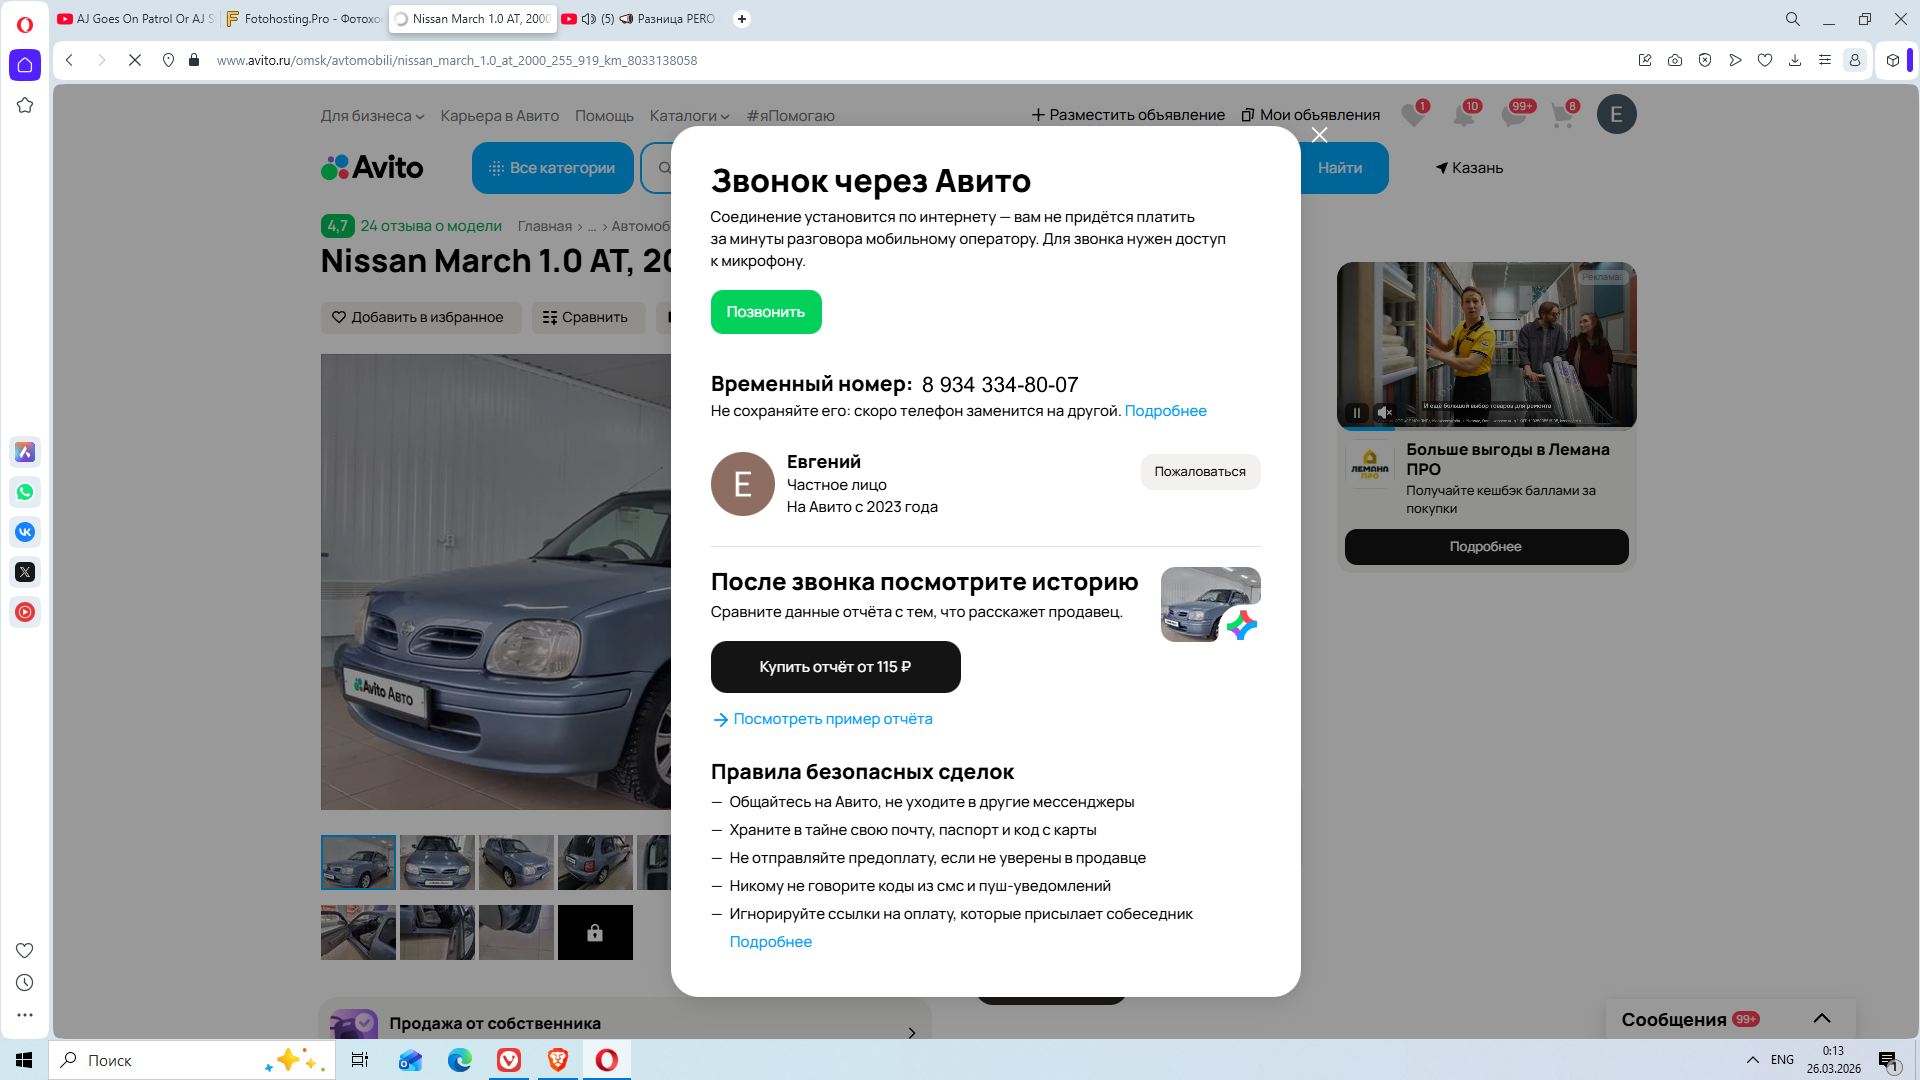Open Avito shopping cart icon

pos(1562,115)
